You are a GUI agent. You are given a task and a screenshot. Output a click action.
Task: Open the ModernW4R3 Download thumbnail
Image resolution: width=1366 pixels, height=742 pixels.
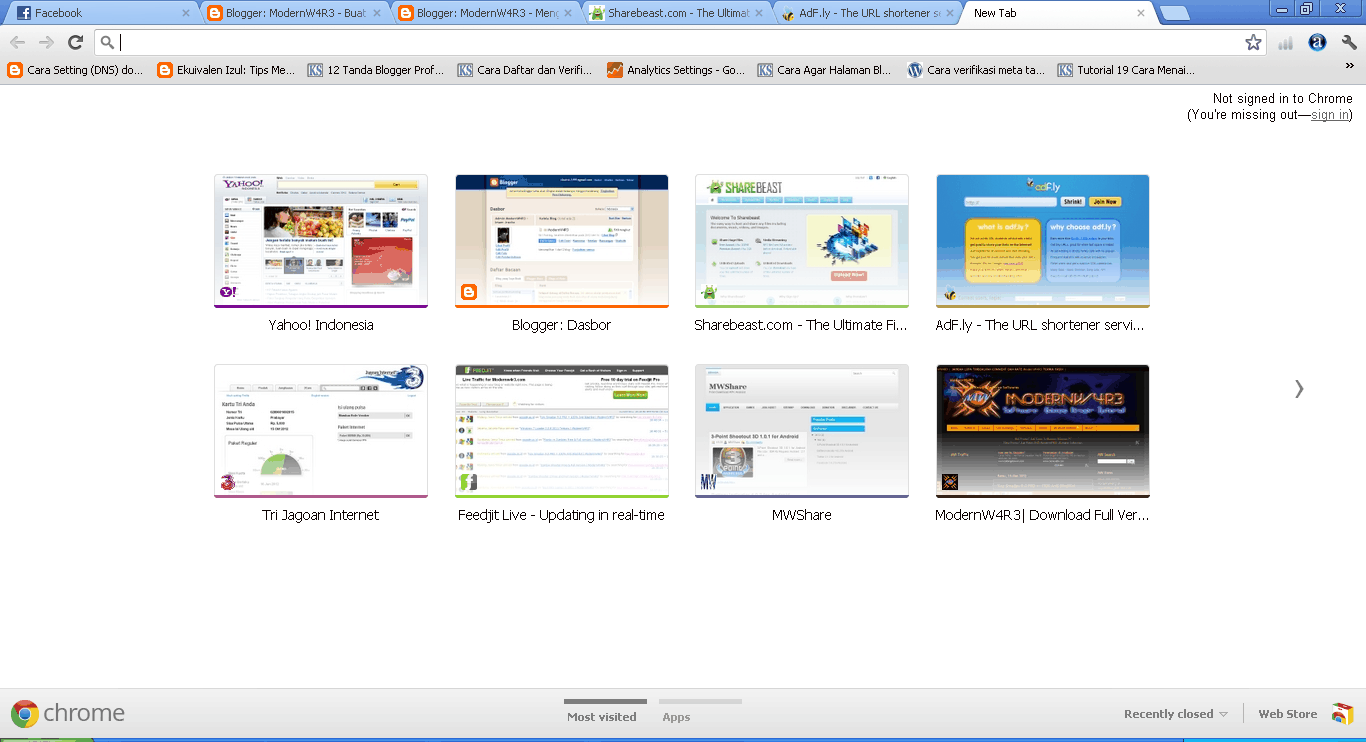pyautogui.click(x=1043, y=431)
